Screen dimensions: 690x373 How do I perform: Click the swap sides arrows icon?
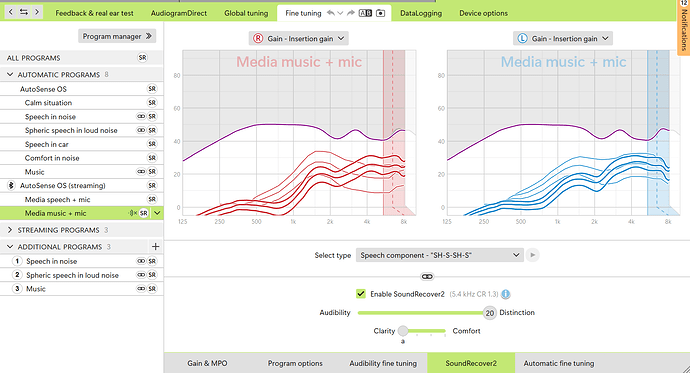[24, 12]
